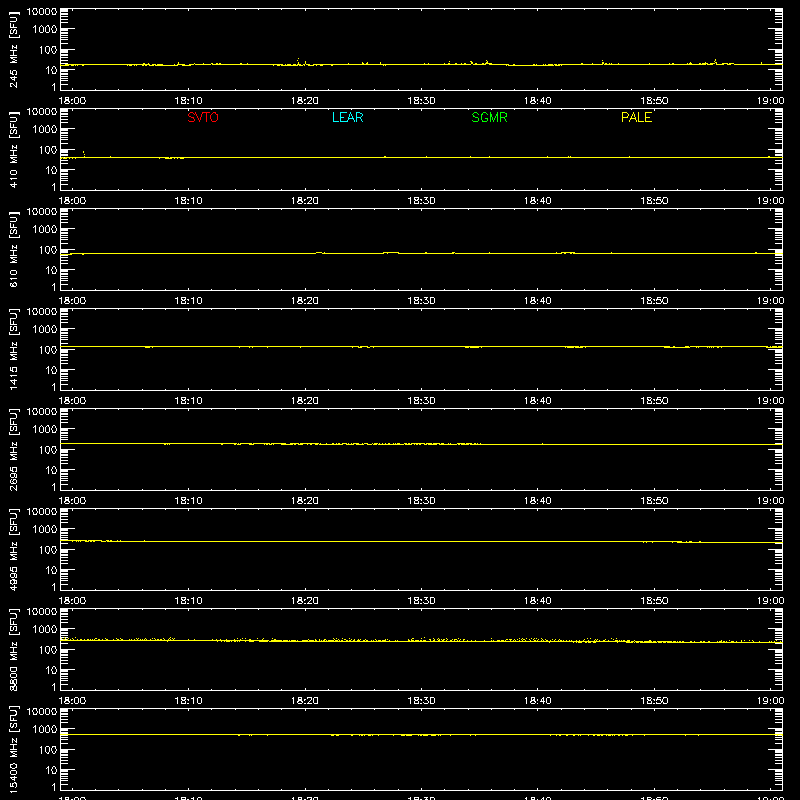800x800 pixels.
Task: Click the 10000 tick of the 15400 MHz plot
Action: click(x=42, y=711)
